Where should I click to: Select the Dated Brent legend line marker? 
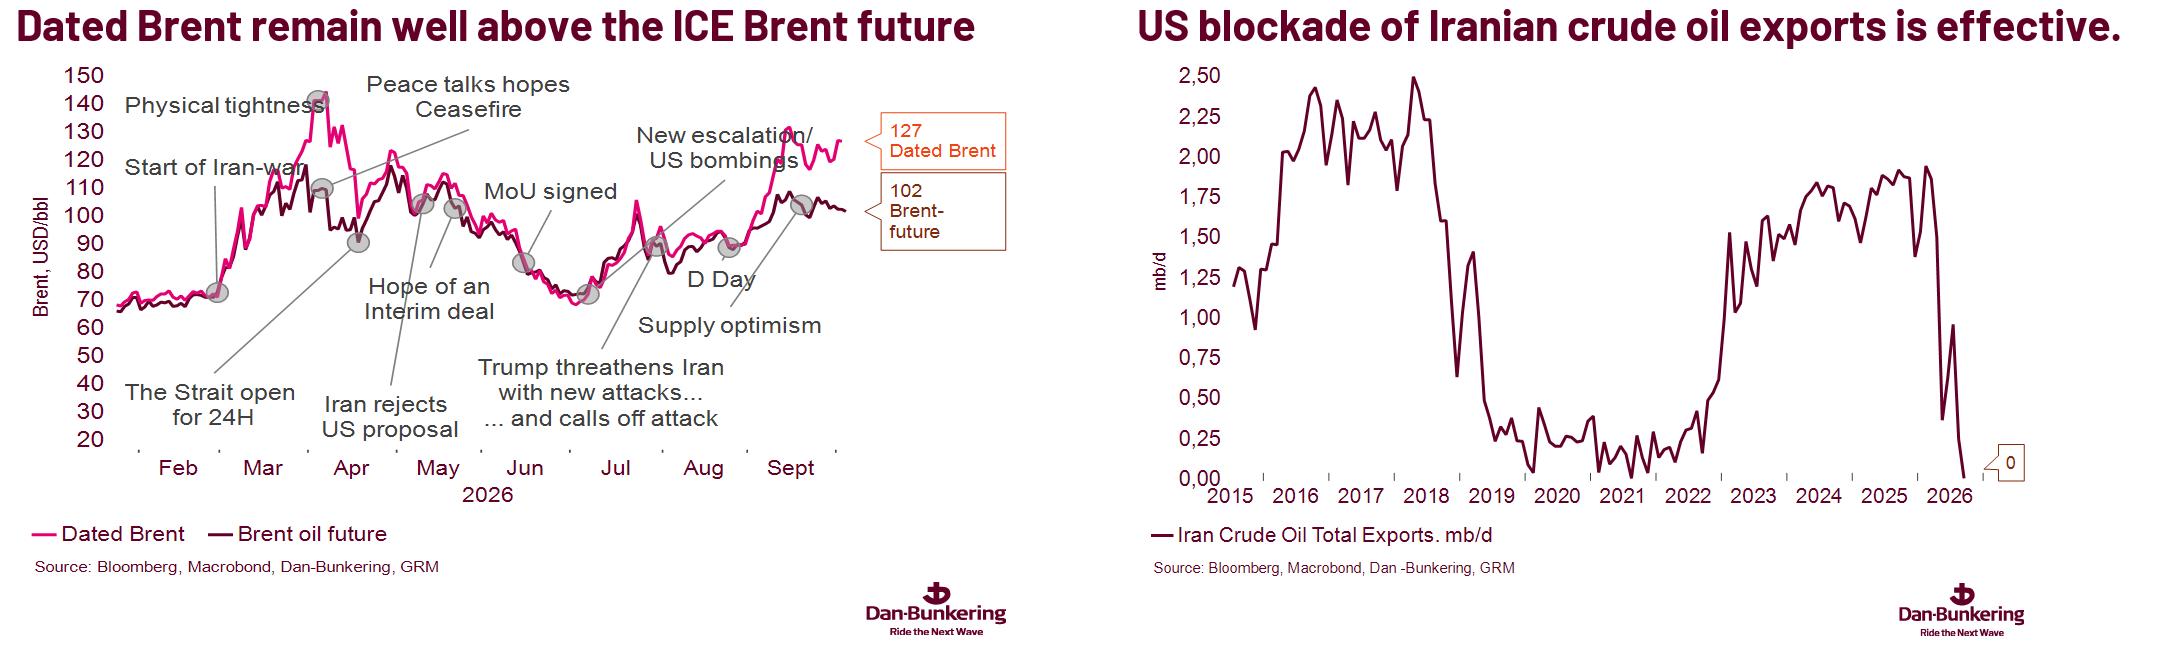44,535
